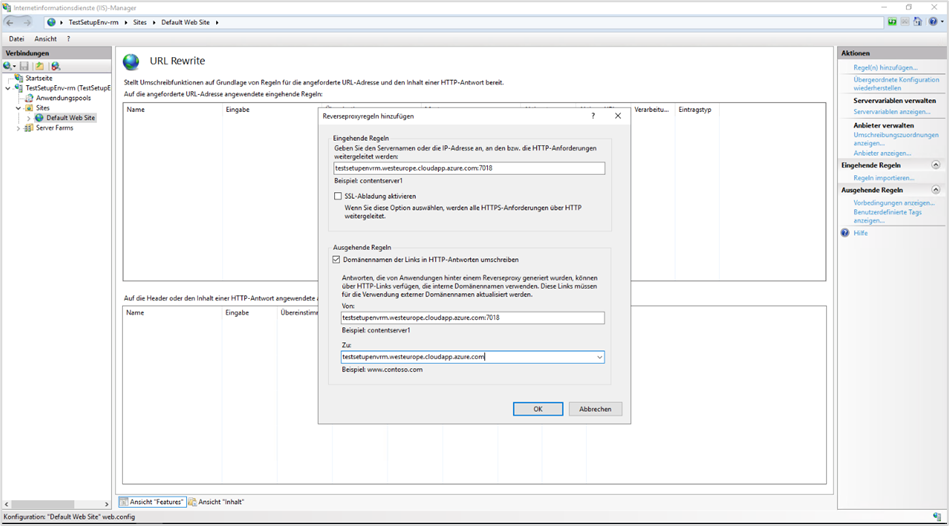Open the Zu combo box dropdown arrow
The width and height of the screenshot is (949, 526).
tap(598, 357)
